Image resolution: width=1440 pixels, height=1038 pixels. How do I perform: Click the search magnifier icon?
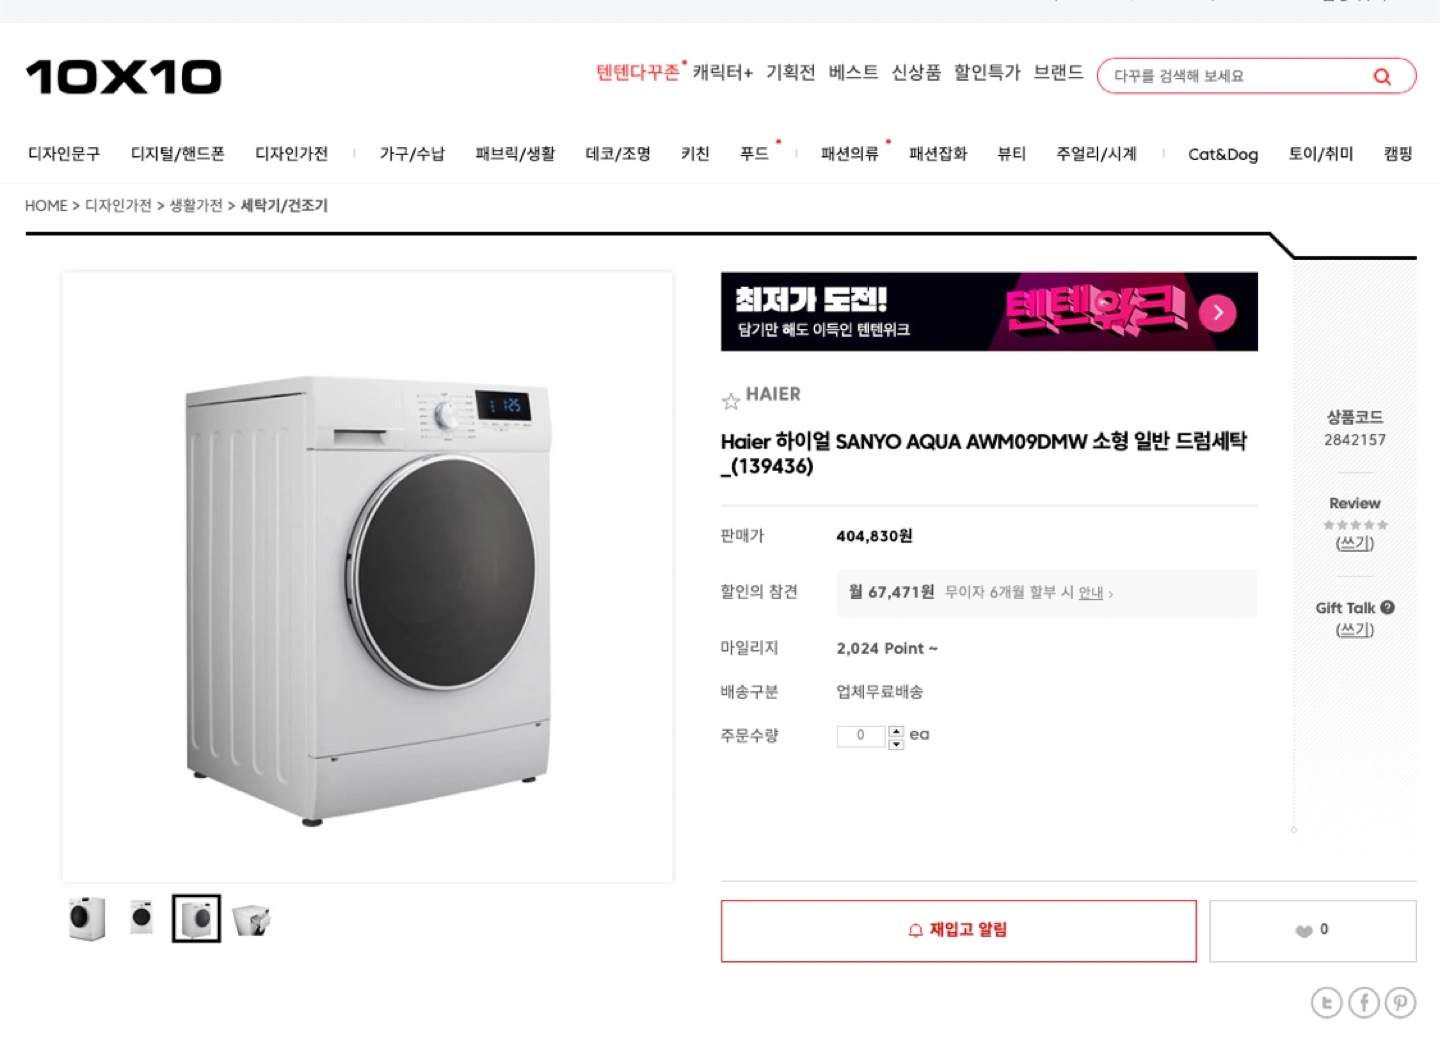point(1382,76)
